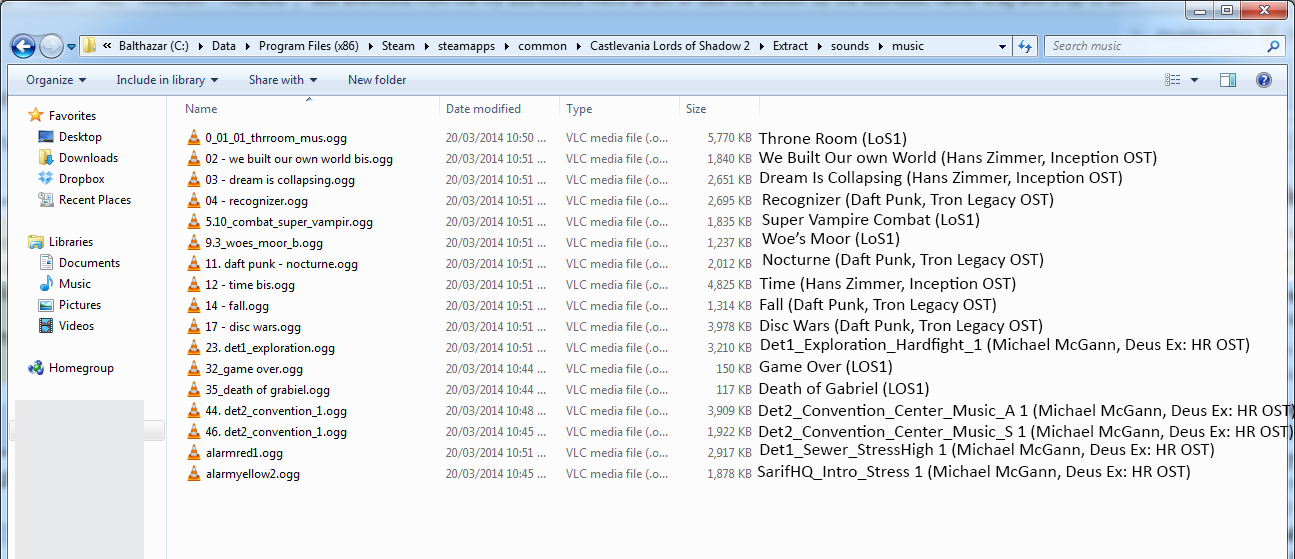Click VLC icon of alarmyellow2.ogg
Image resolution: width=1295 pixels, height=559 pixels.
click(193, 474)
